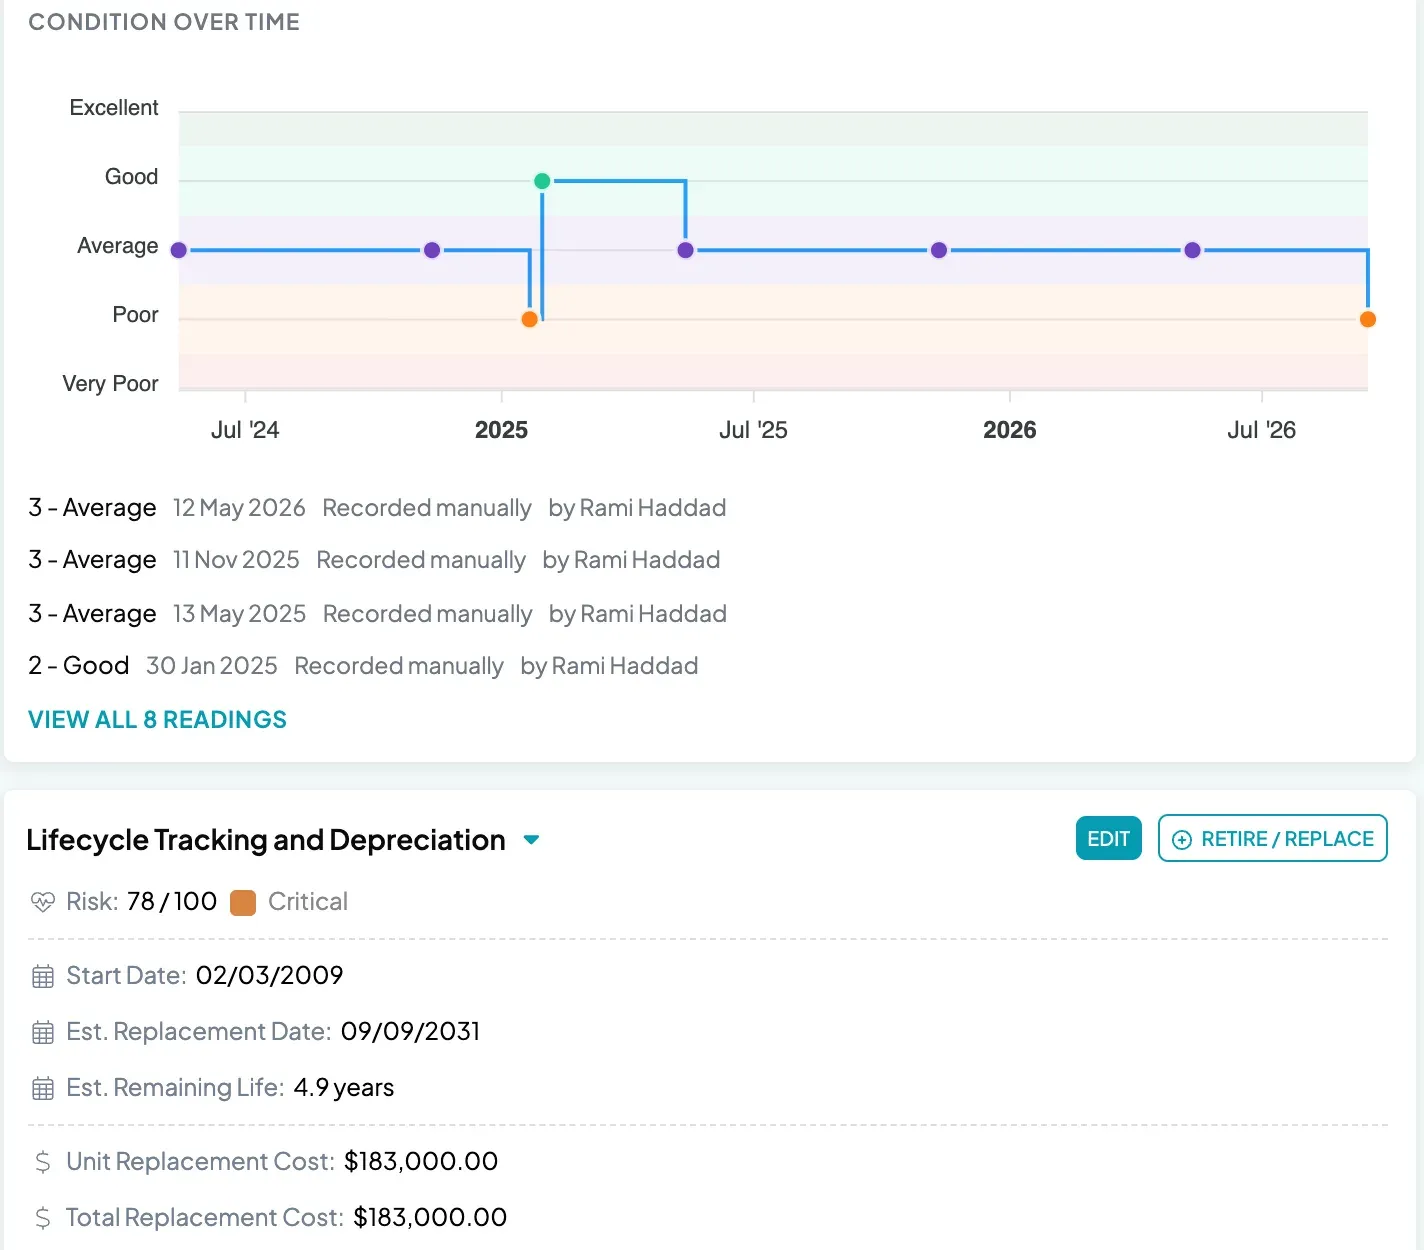The height and width of the screenshot is (1250, 1424).
Task: Click the remaining life value '4.9 years'
Action: pyautogui.click(x=344, y=1088)
